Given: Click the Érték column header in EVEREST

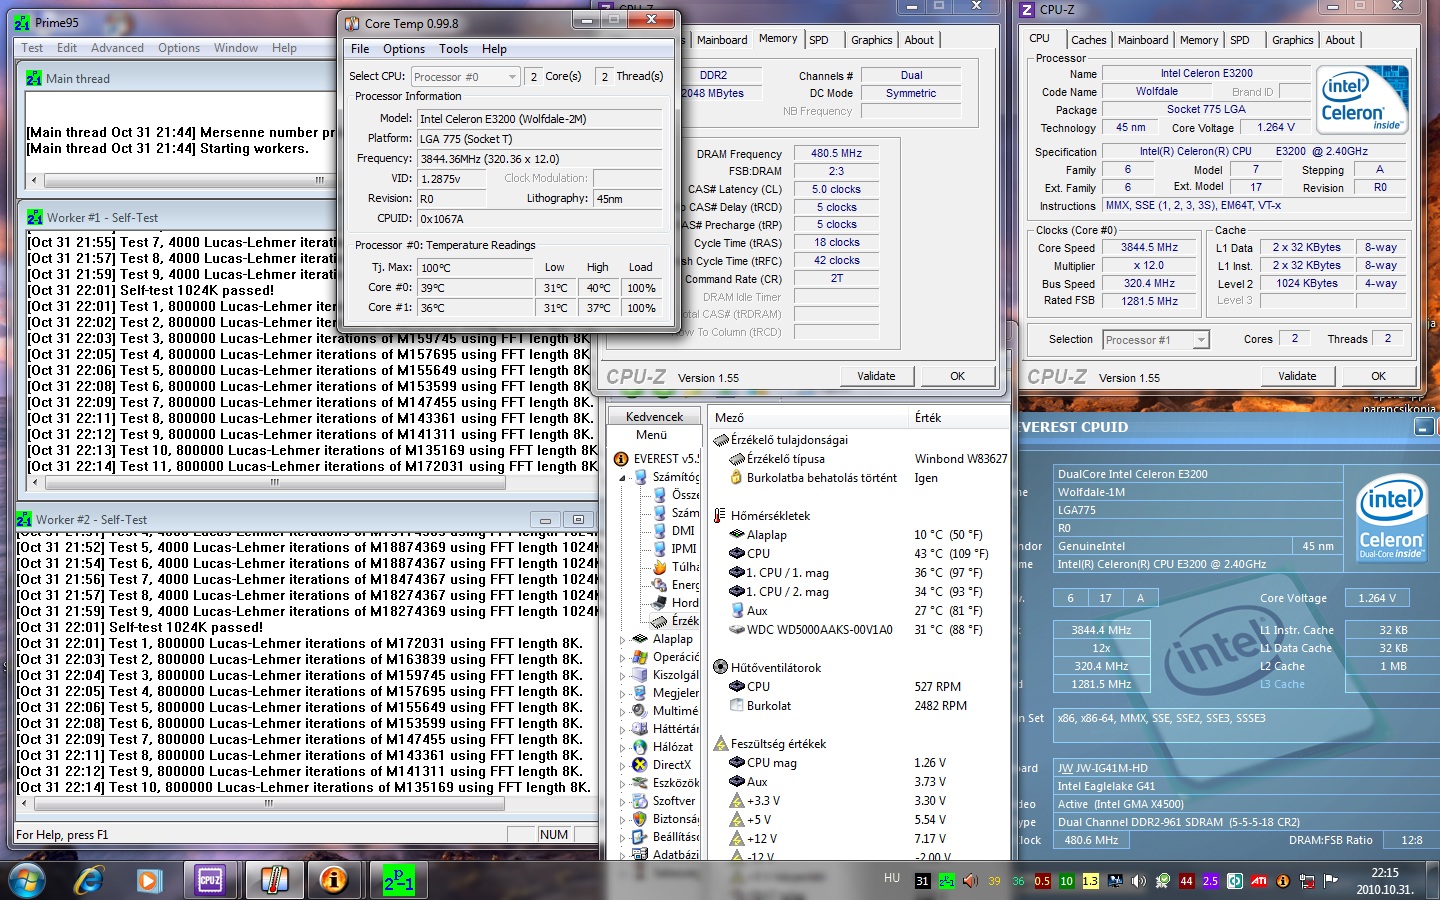Looking at the screenshot, I should tap(958, 418).
